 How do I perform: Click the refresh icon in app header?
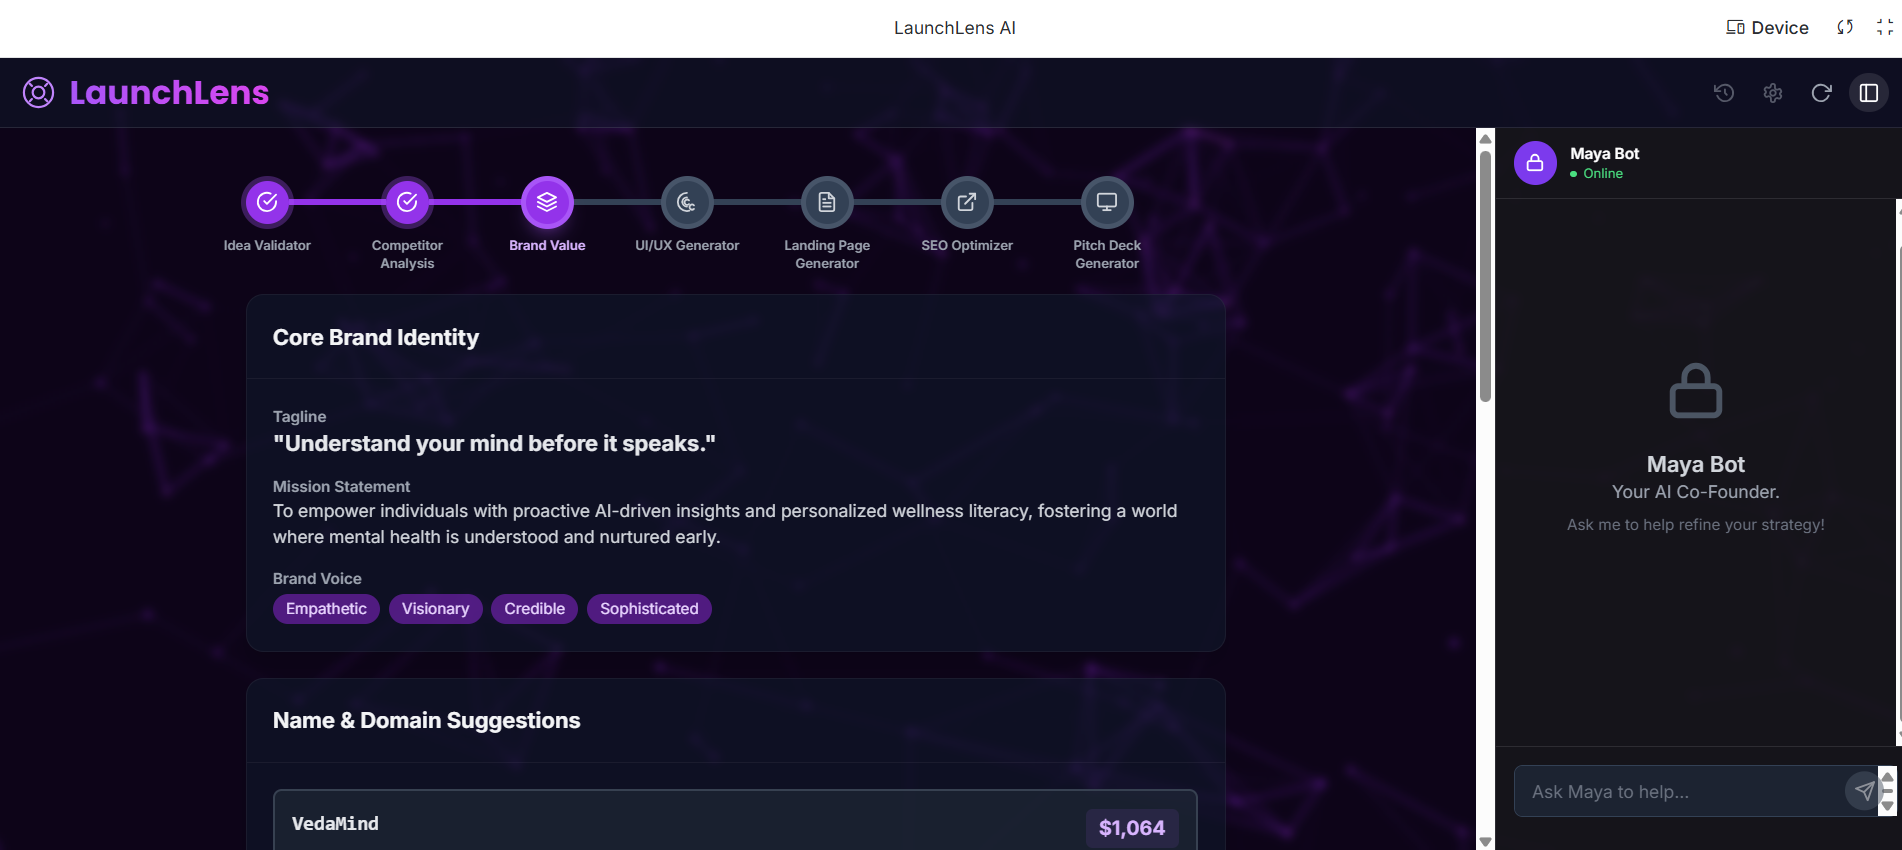coord(1822,93)
